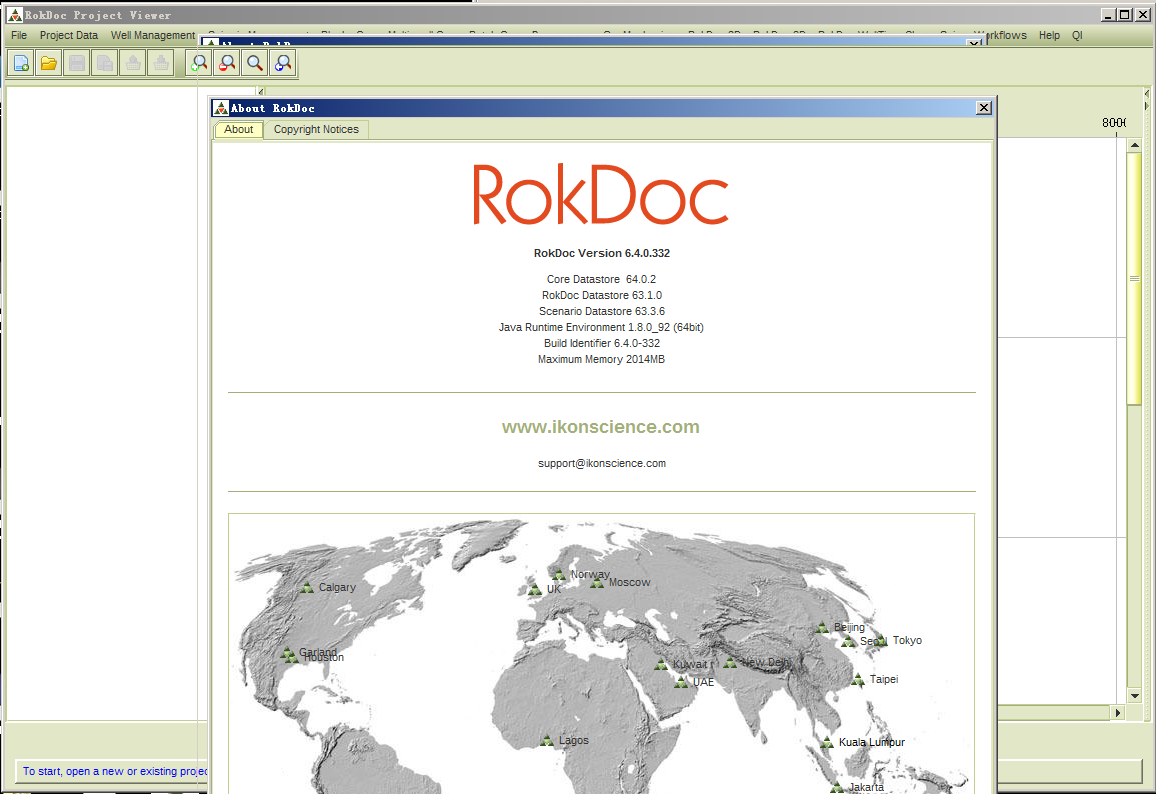Click the large RokDoc logo
This screenshot has width=1156, height=794.
pos(601,195)
